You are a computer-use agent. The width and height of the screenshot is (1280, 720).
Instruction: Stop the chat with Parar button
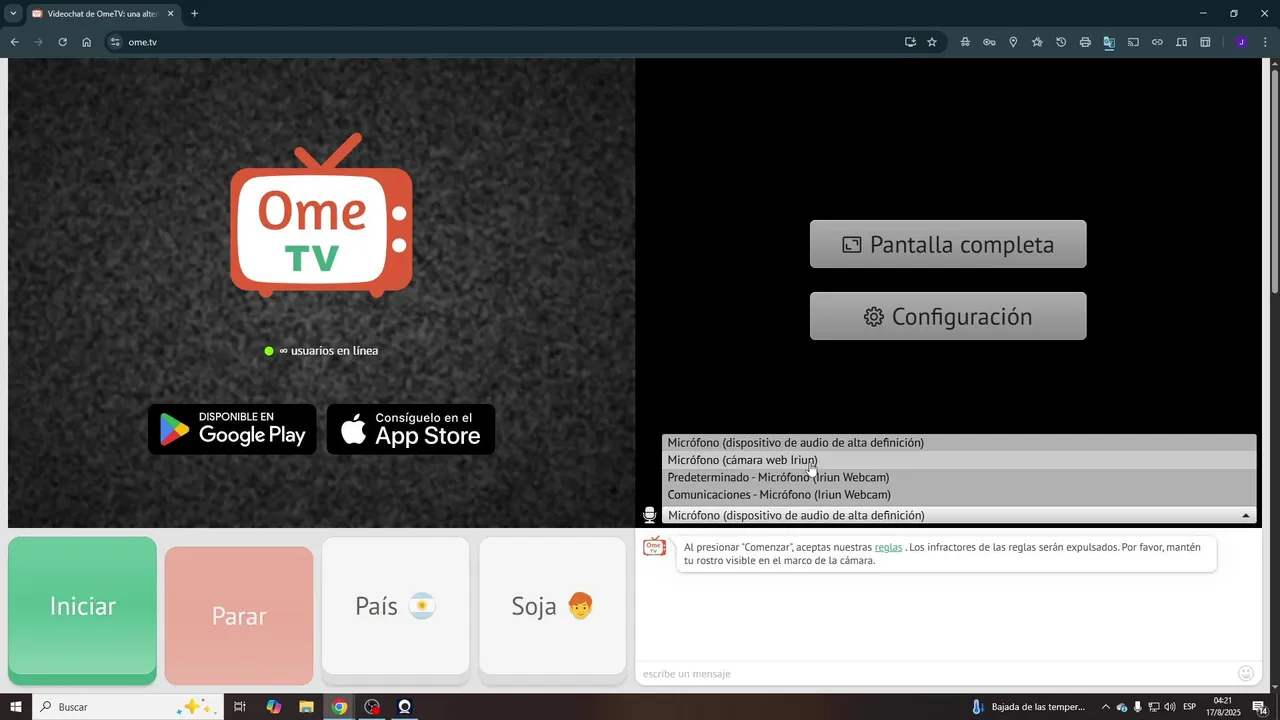click(x=239, y=616)
